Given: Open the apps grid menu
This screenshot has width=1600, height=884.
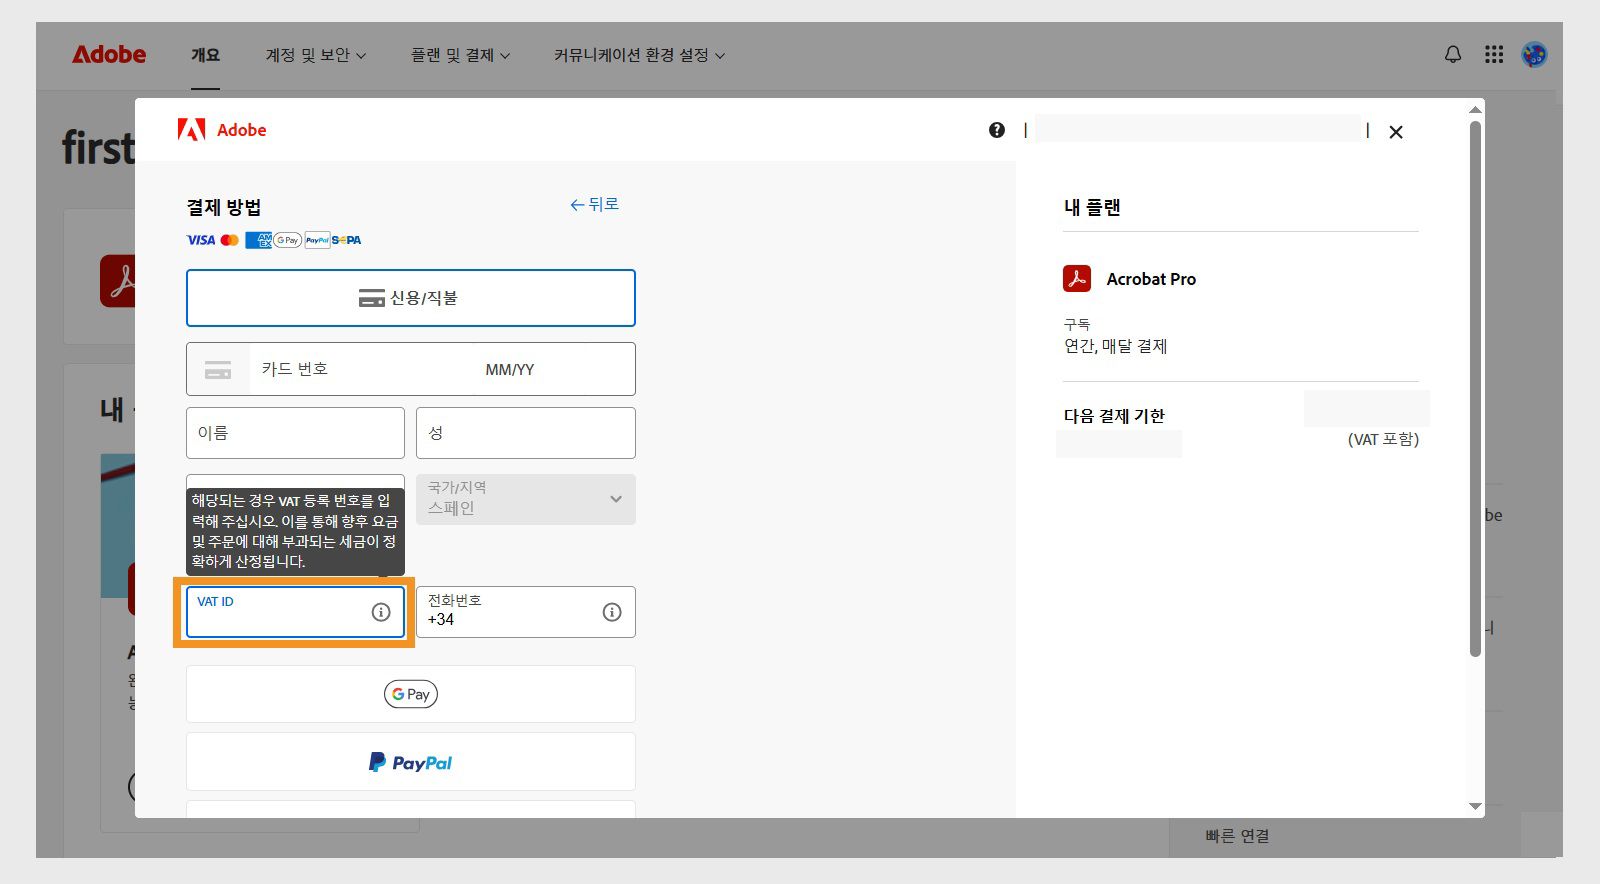Looking at the screenshot, I should pyautogui.click(x=1494, y=55).
